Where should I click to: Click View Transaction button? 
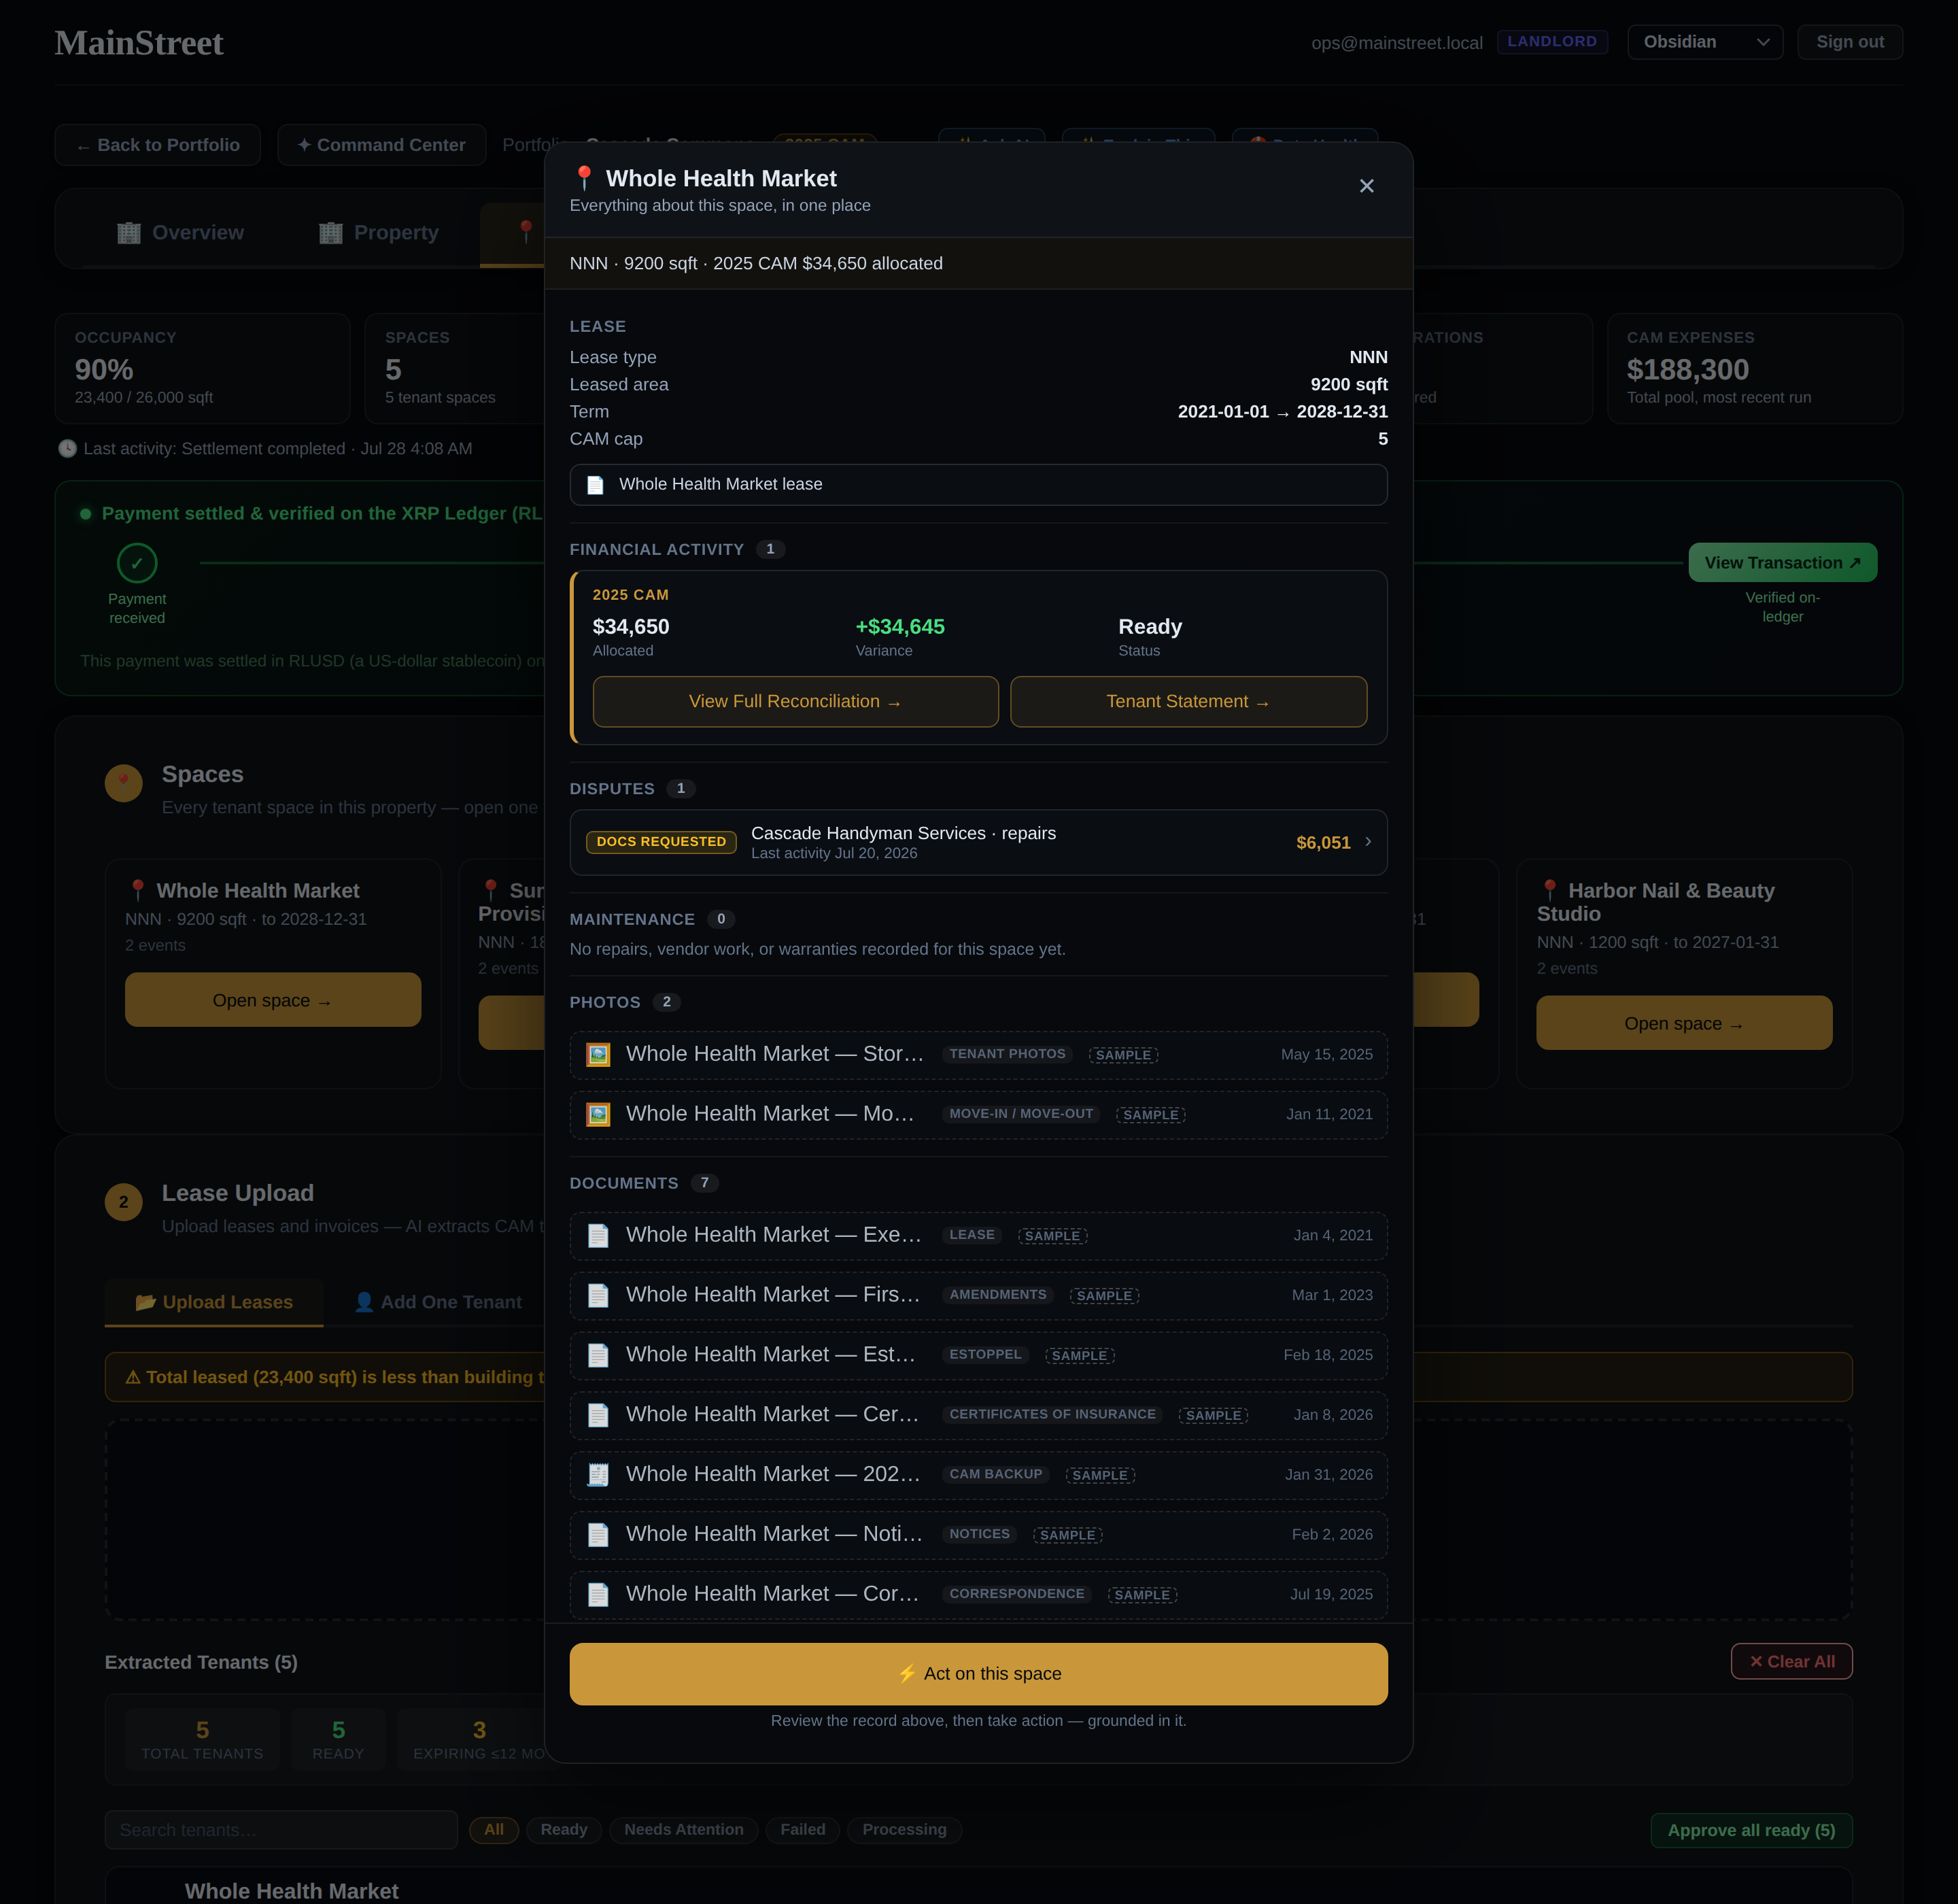(1783, 563)
